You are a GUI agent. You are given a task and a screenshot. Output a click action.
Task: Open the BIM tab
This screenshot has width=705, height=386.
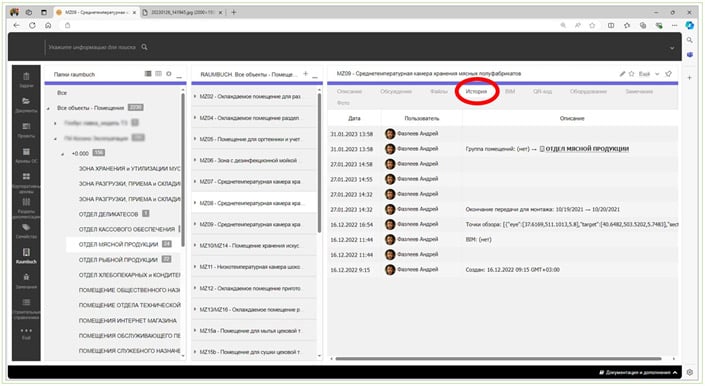click(x=510, y=91)
